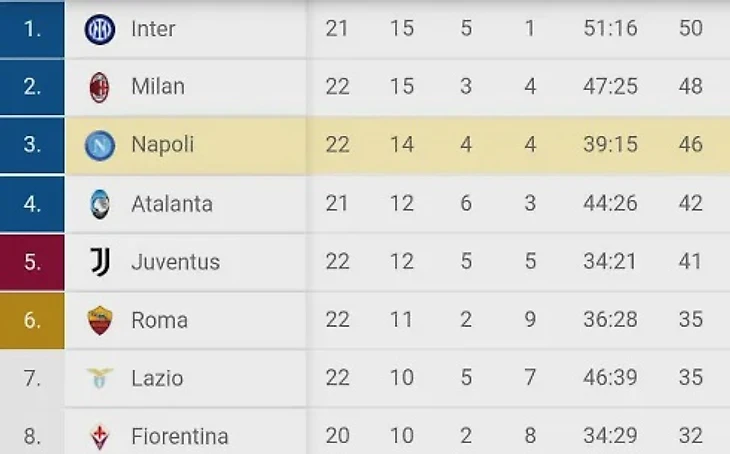Click the blue position 1 badge

point(32,29)
